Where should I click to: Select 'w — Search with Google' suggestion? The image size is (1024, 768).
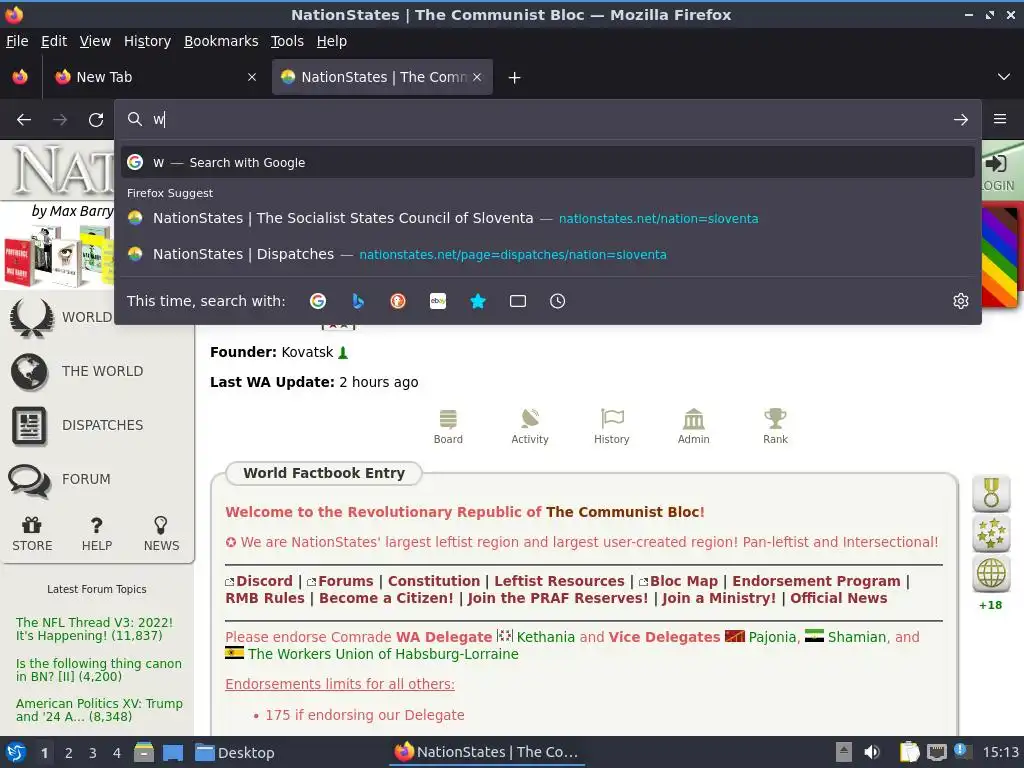(547, 163)
